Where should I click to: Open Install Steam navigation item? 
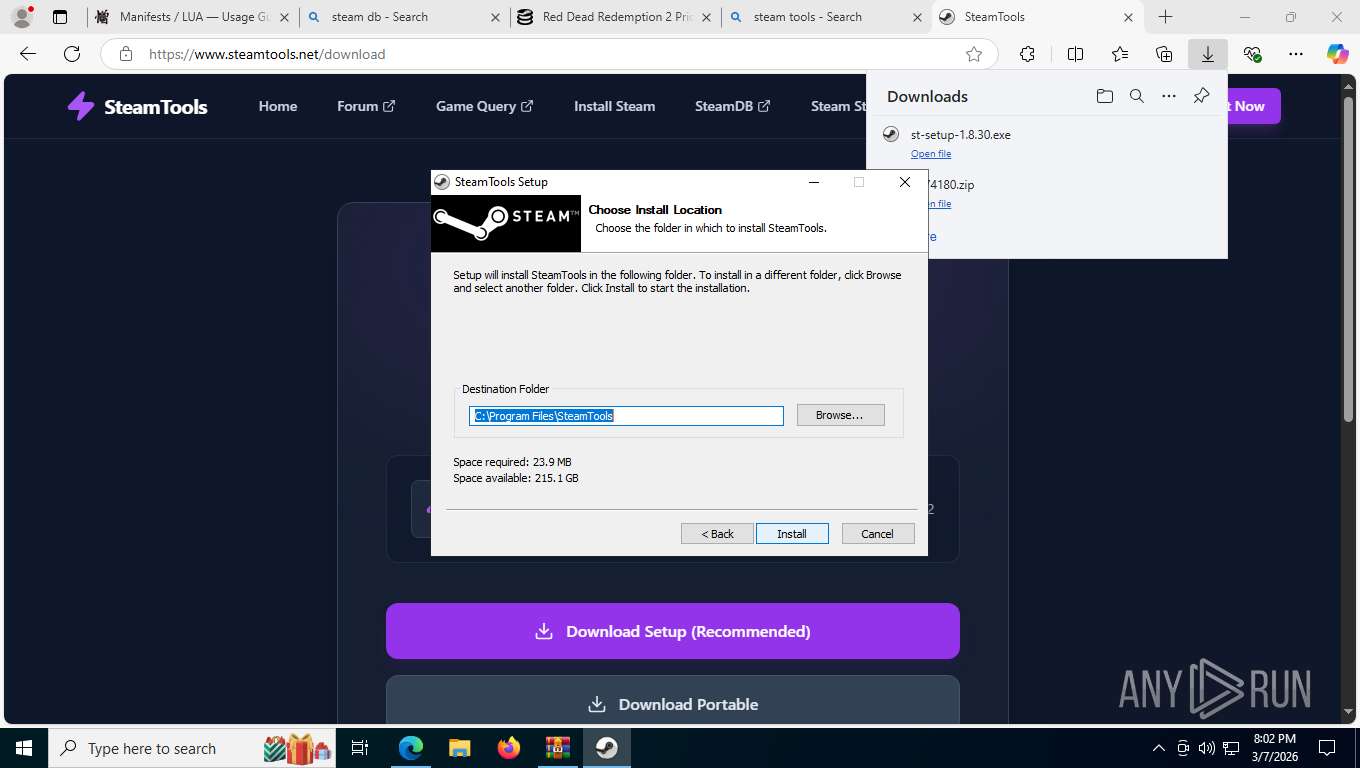click(x=615, y=106)
